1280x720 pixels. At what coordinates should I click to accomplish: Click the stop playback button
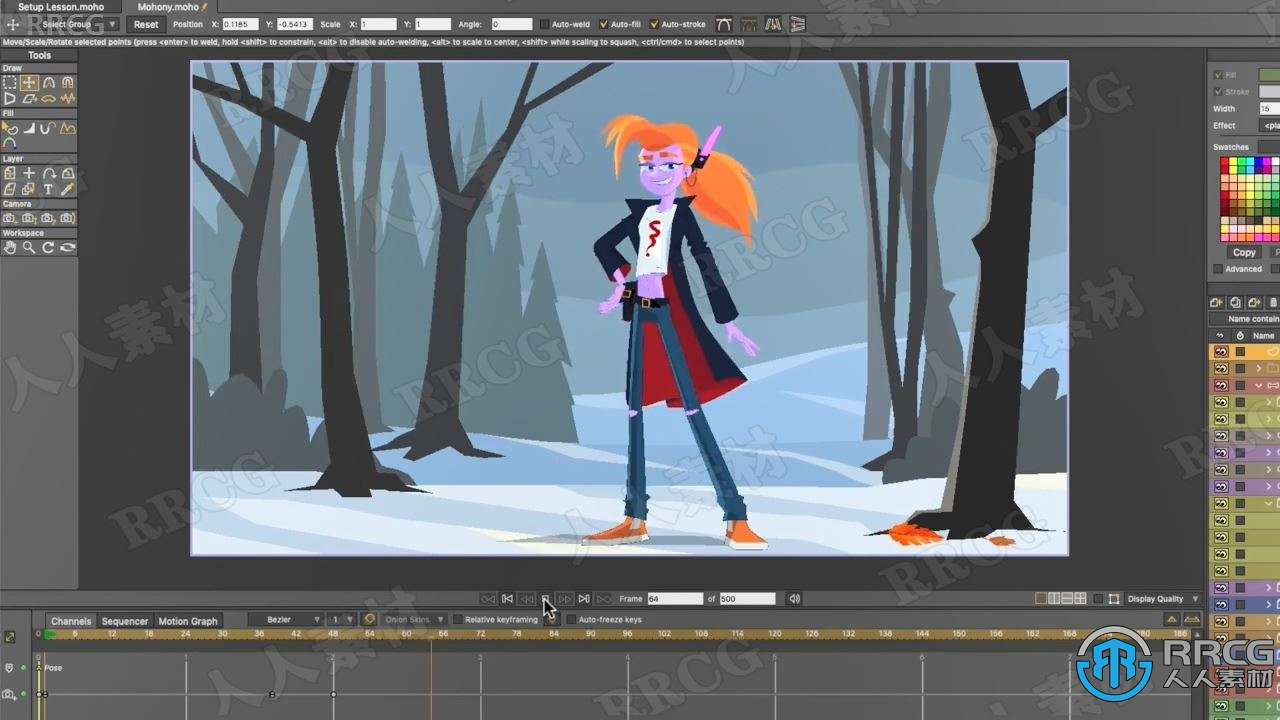pyautogui.click(x=546, y=599)
